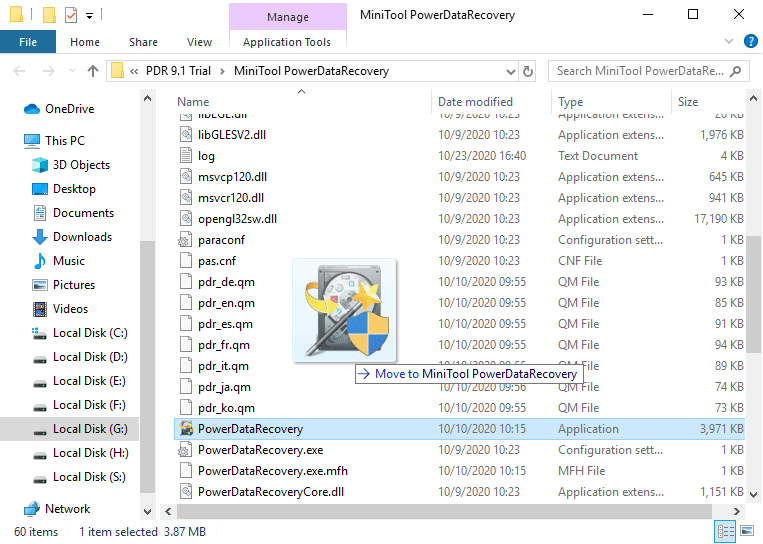Open the Recent locations dropdown

tap(73, 71)
